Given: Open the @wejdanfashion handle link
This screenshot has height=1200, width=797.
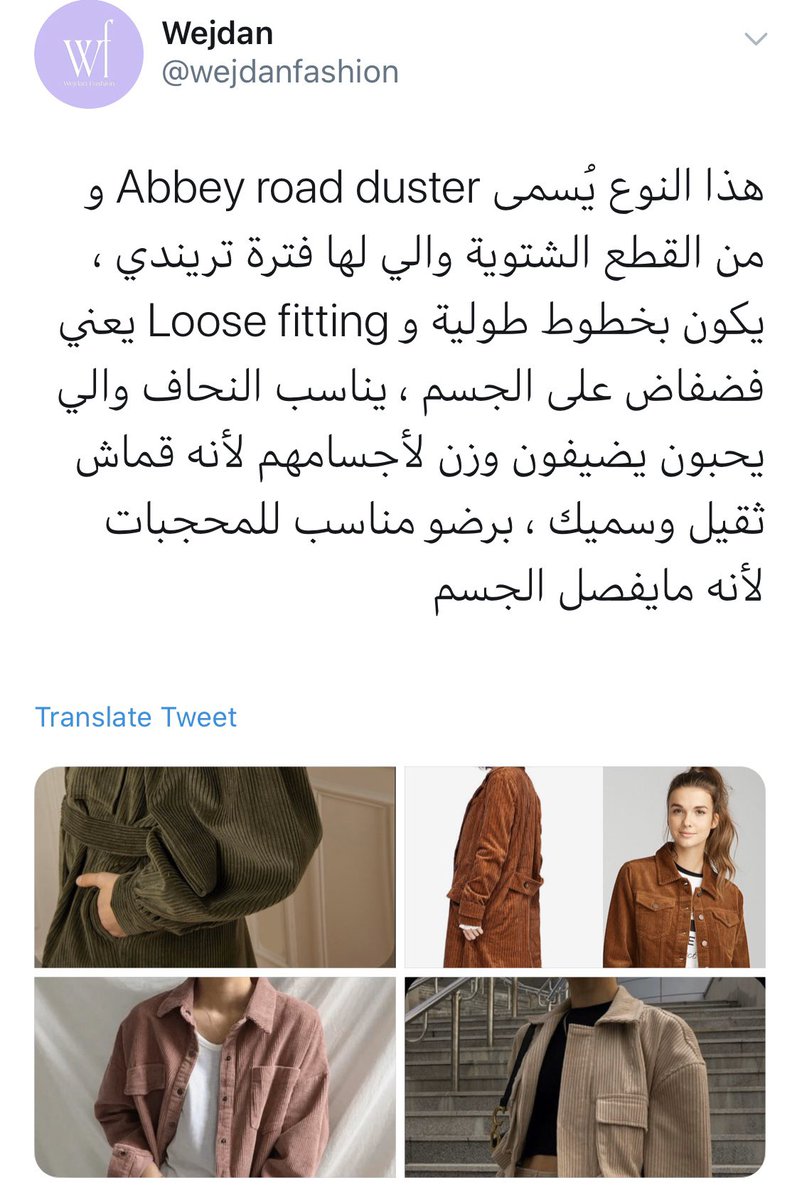Looking at the screenshot, I should (279, 72).
